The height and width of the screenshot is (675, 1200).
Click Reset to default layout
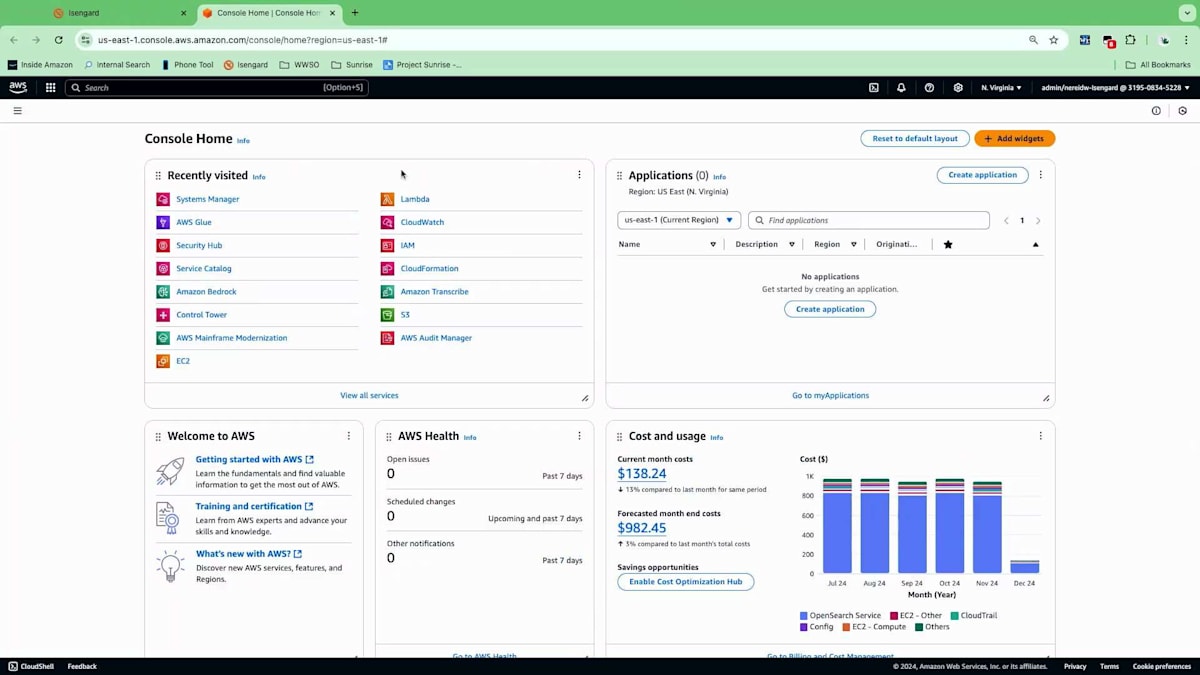915,139
